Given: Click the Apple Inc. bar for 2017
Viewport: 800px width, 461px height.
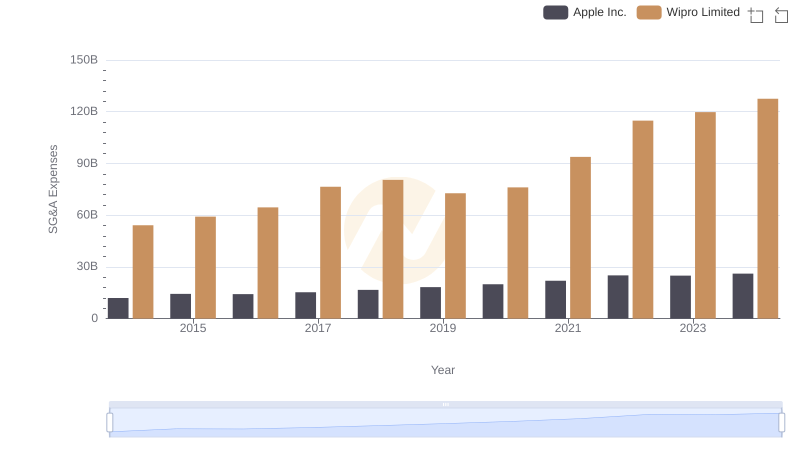Looking at the screenshot, I should tap(306, 305).
